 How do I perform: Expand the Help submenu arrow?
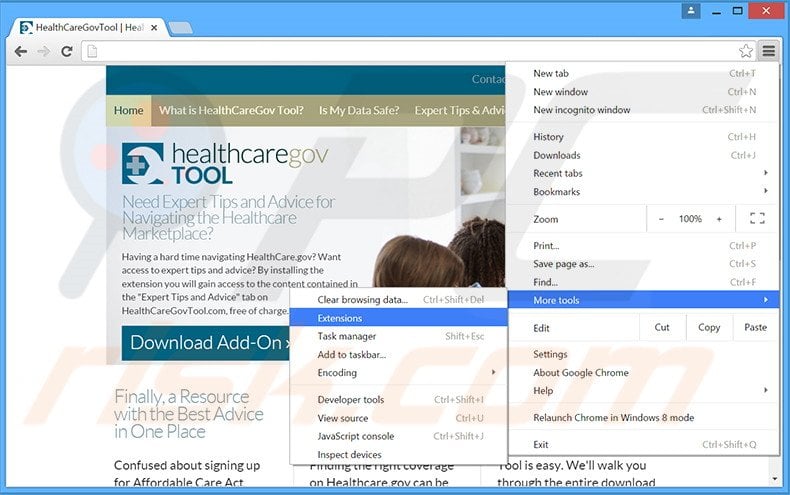click(x=766, y=390)
